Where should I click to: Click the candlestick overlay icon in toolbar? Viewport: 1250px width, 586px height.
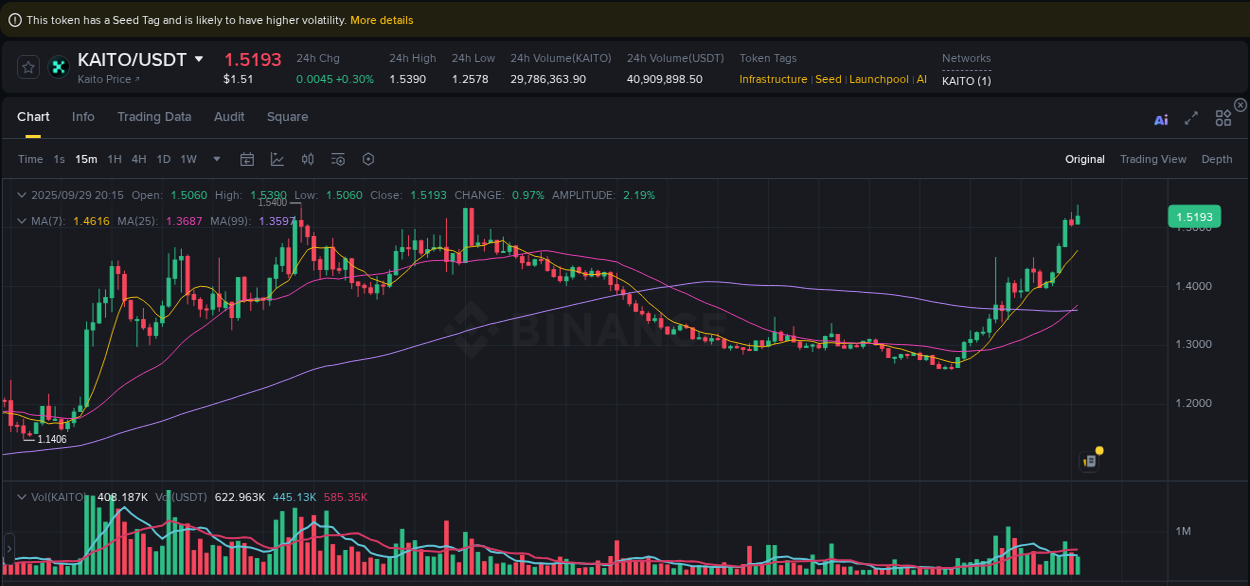point(307,159)
